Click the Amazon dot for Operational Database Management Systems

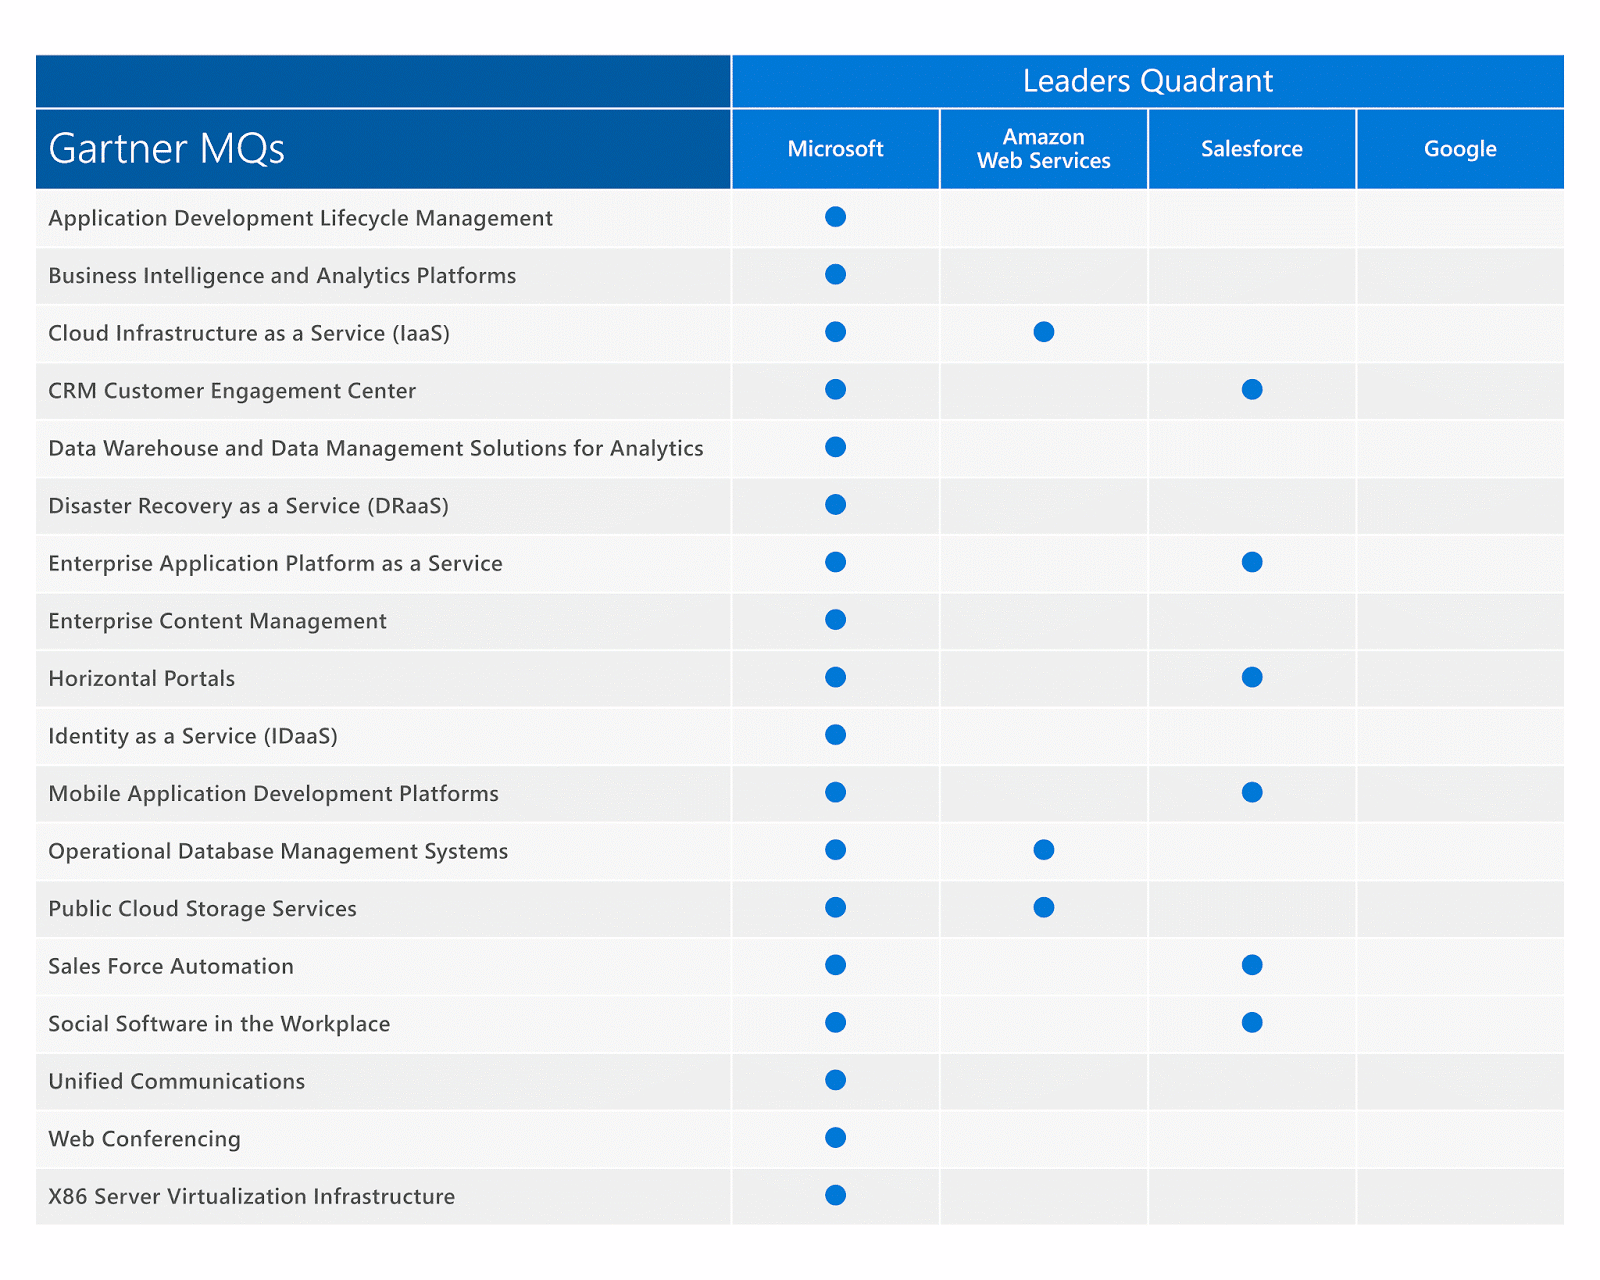click(x=1043, y=850)
